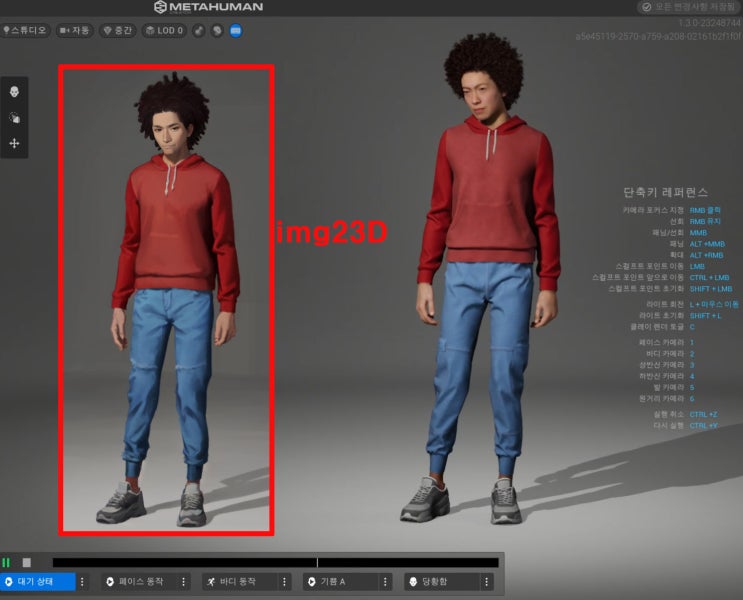The height and width of the screenshot is (600, 743).
Task: Open the LOD 0 level selector
Action: coord(164,30)
